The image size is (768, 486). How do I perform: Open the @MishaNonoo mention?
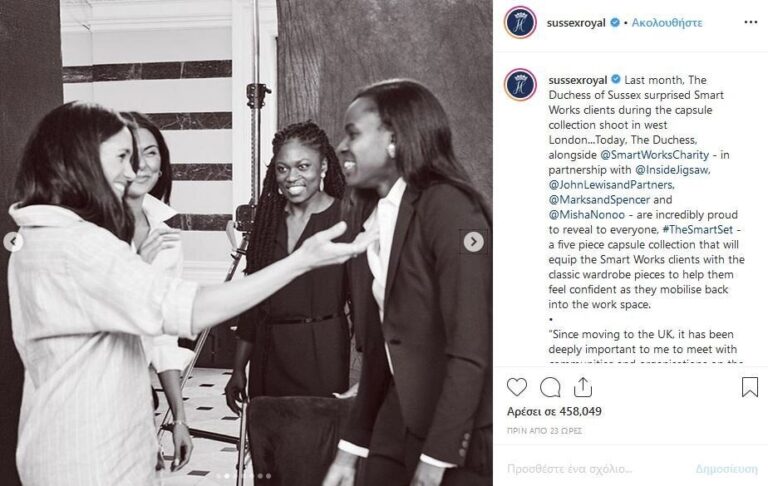[x=587, y=215]
